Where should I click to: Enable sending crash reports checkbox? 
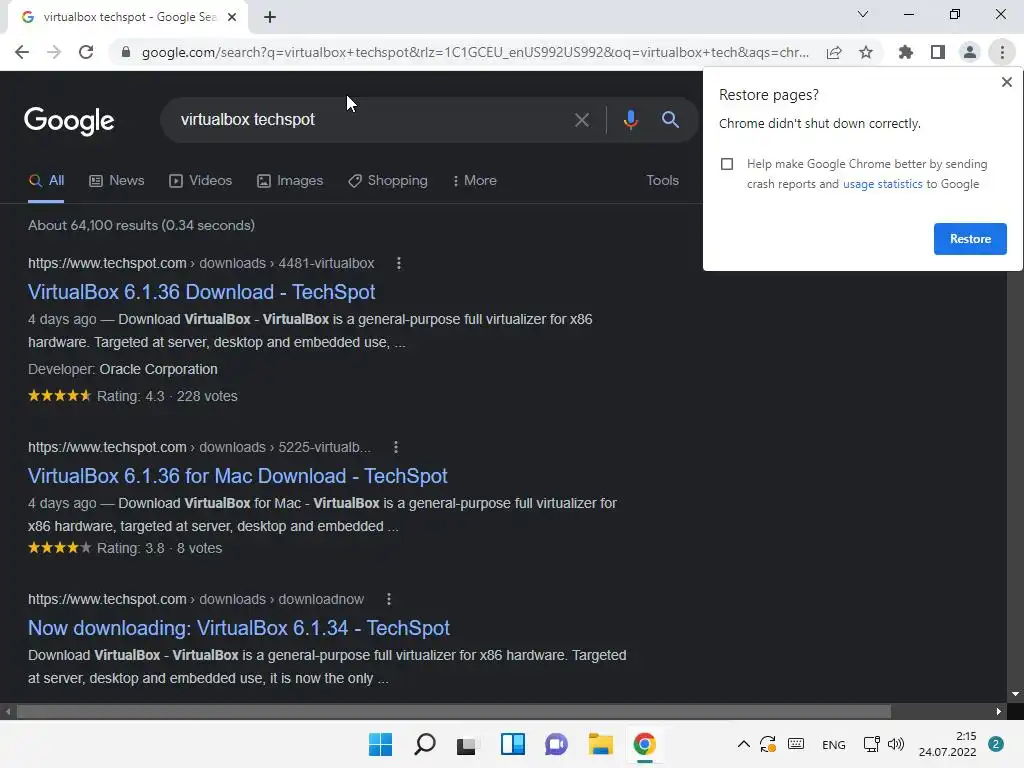pyautogui.click(x=727, y=164)
